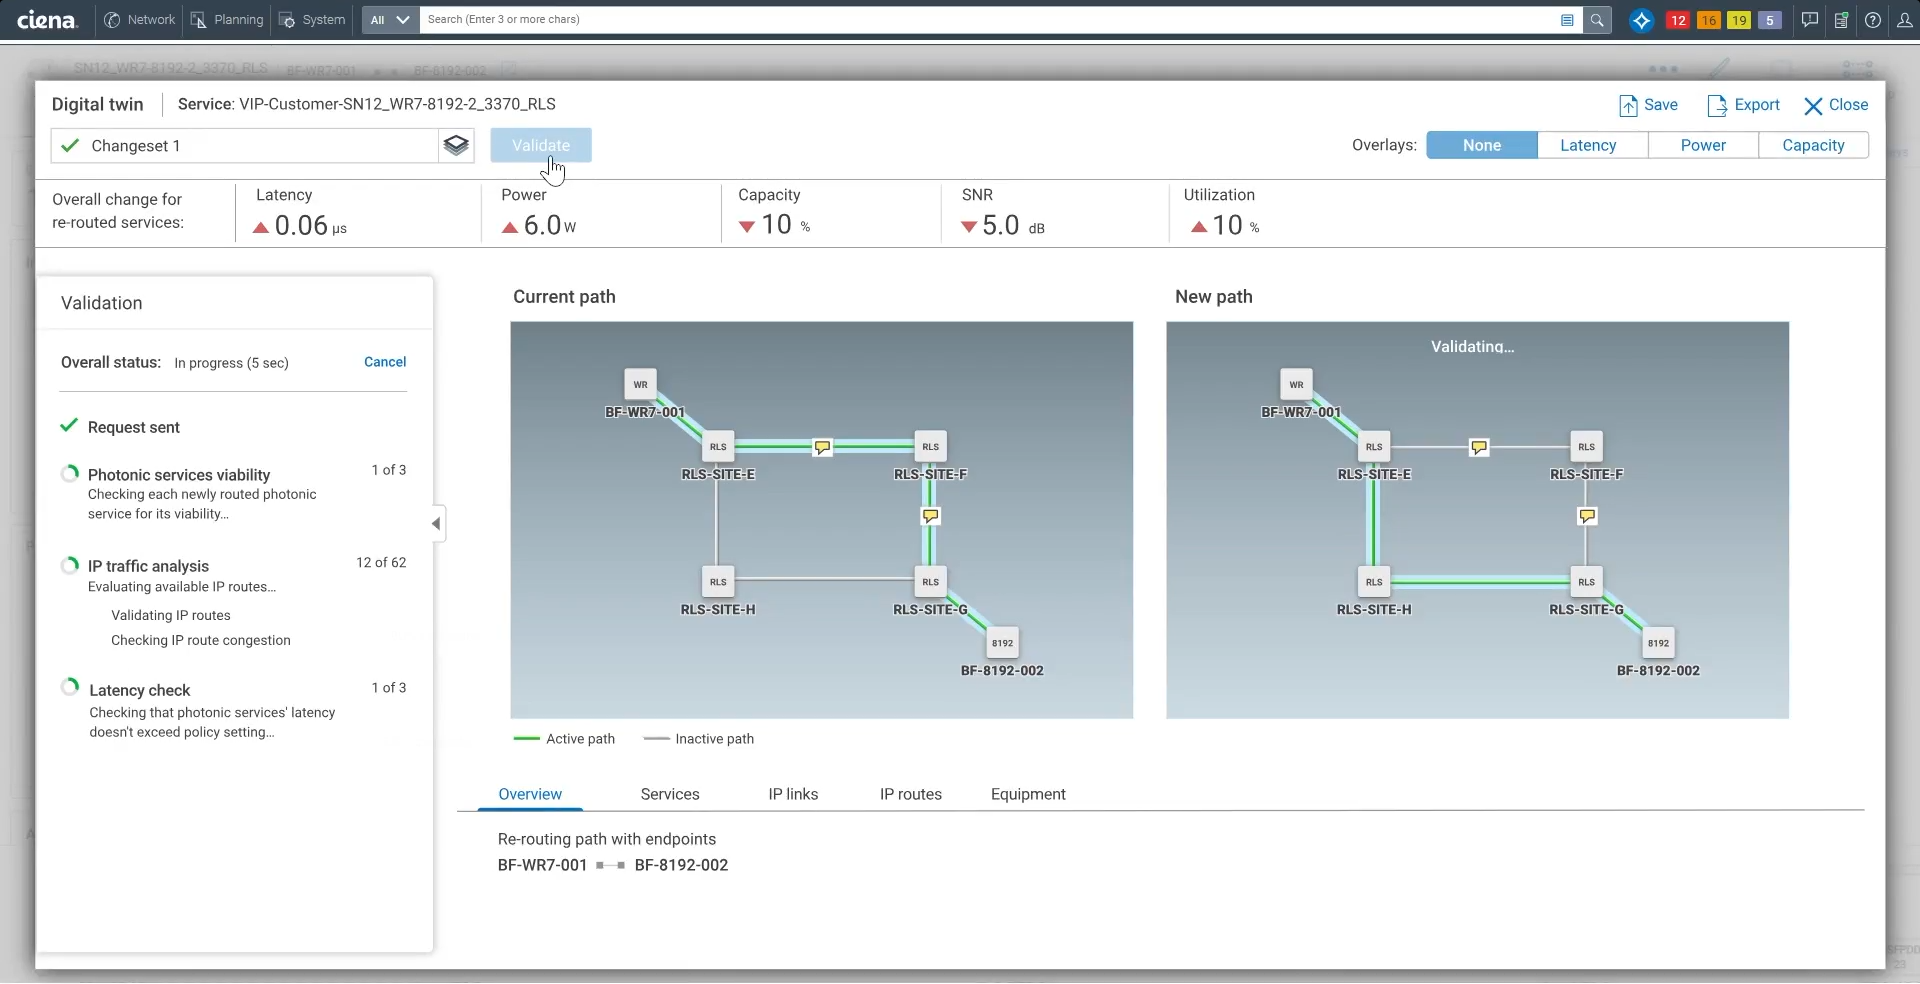
Task: Switch to the IP links tab
Action: click(793, 794)
